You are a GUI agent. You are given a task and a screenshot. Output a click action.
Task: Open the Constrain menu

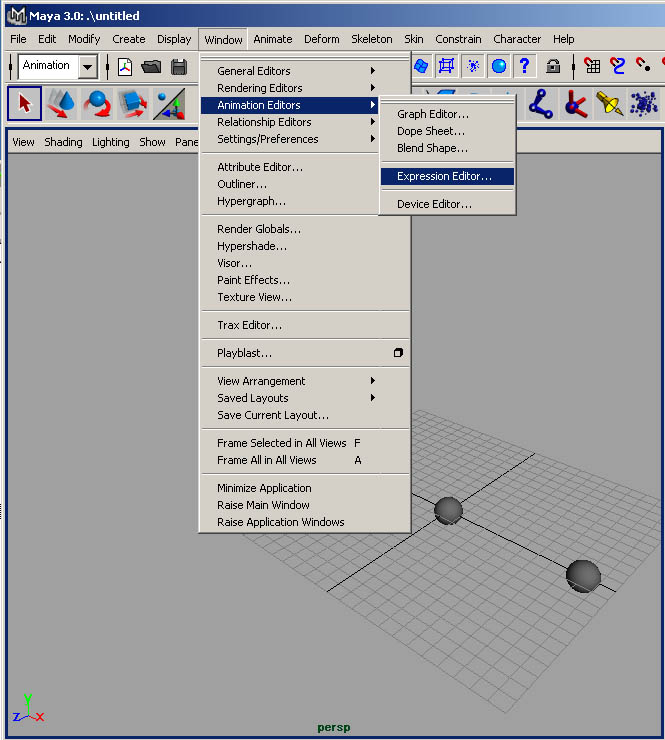[x=458, y=39]
